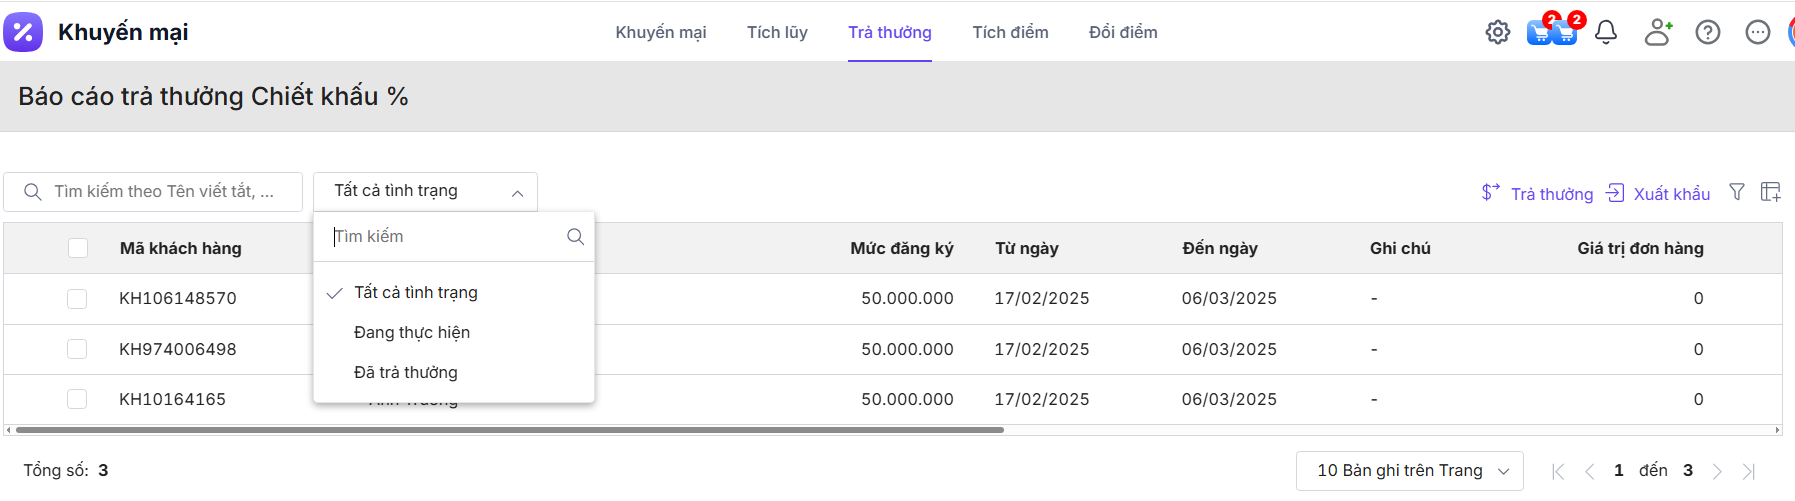
Task: Open the table column settings icon
Action: [1770, 192]
